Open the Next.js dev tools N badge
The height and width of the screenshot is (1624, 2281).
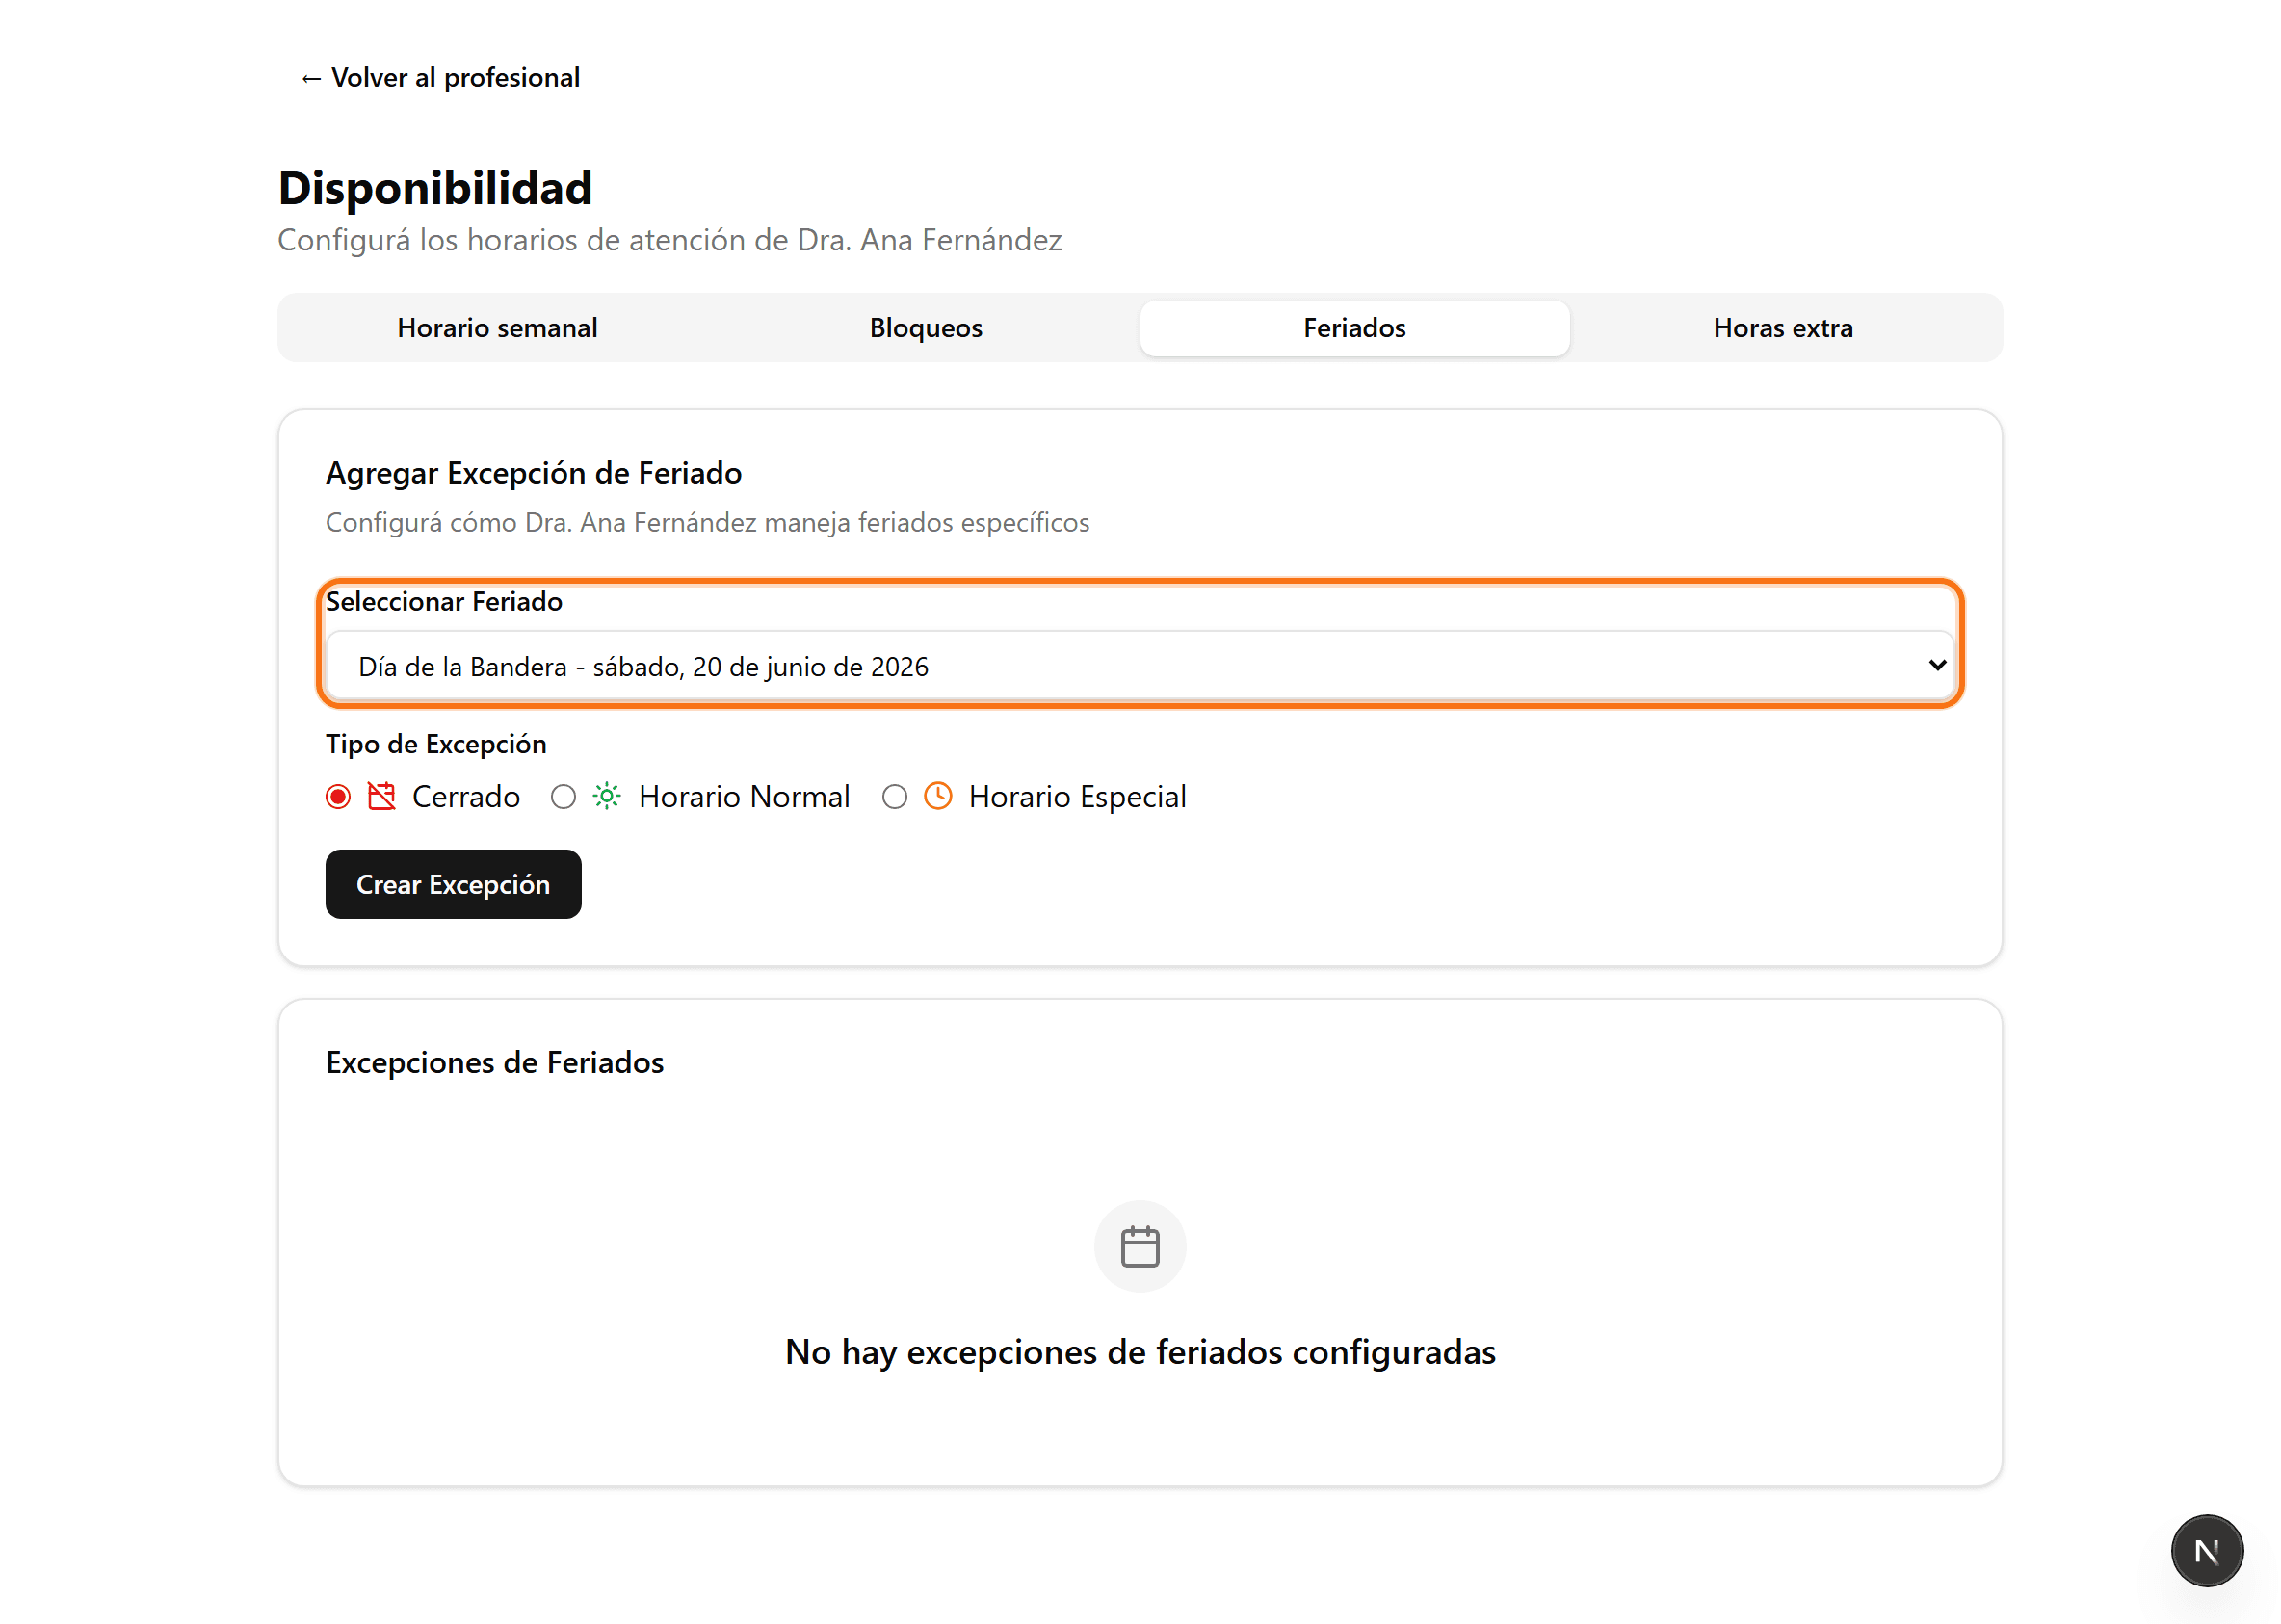click(x=2207, y=1551)
